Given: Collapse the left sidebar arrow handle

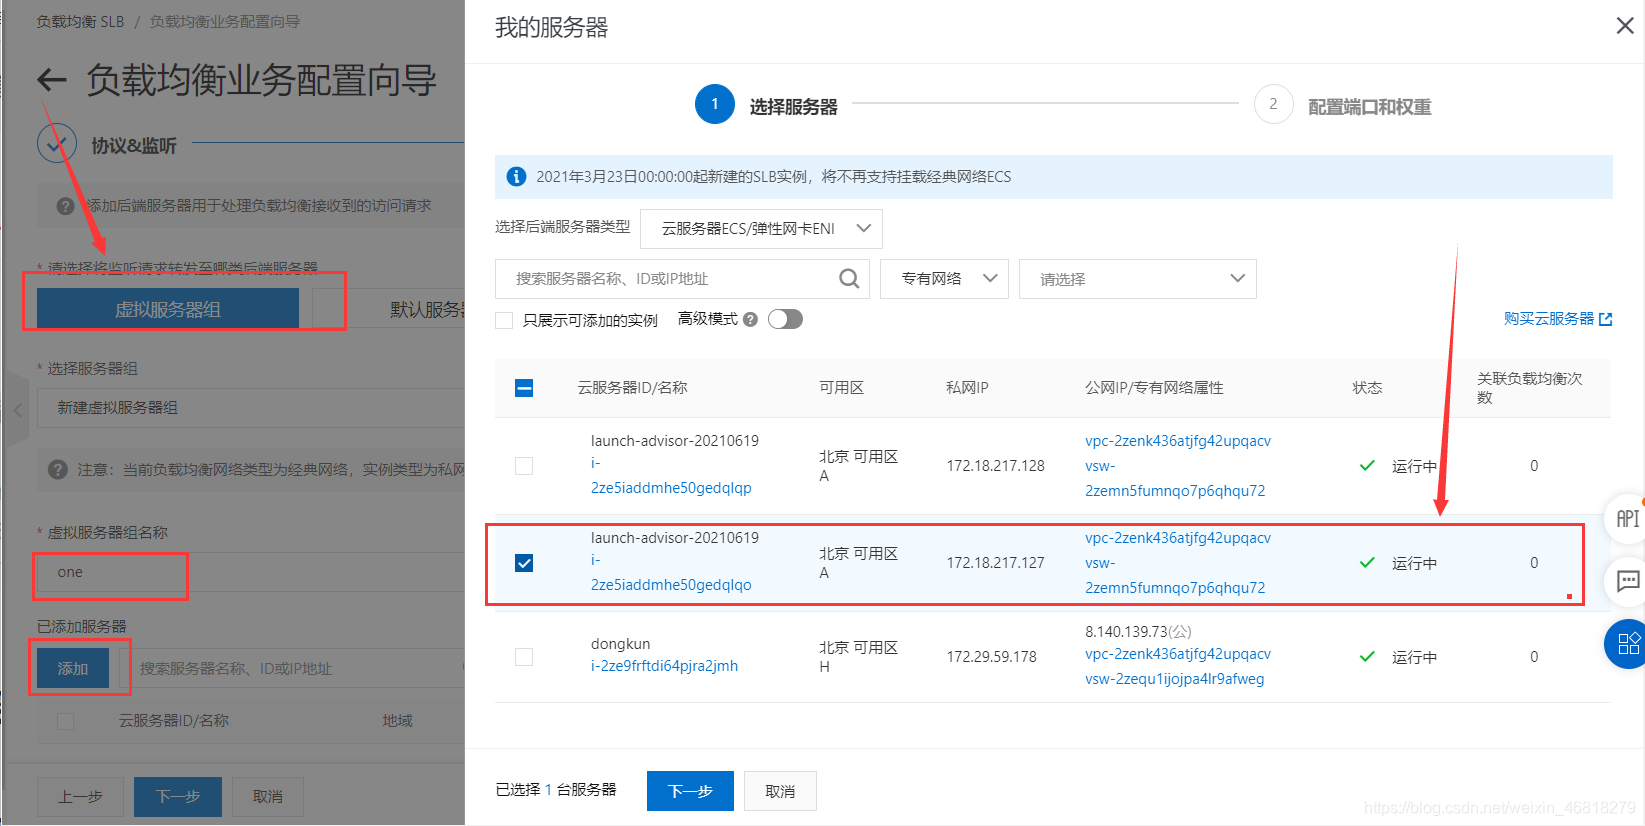Looking at the screenshot, I should click(17, 410).
